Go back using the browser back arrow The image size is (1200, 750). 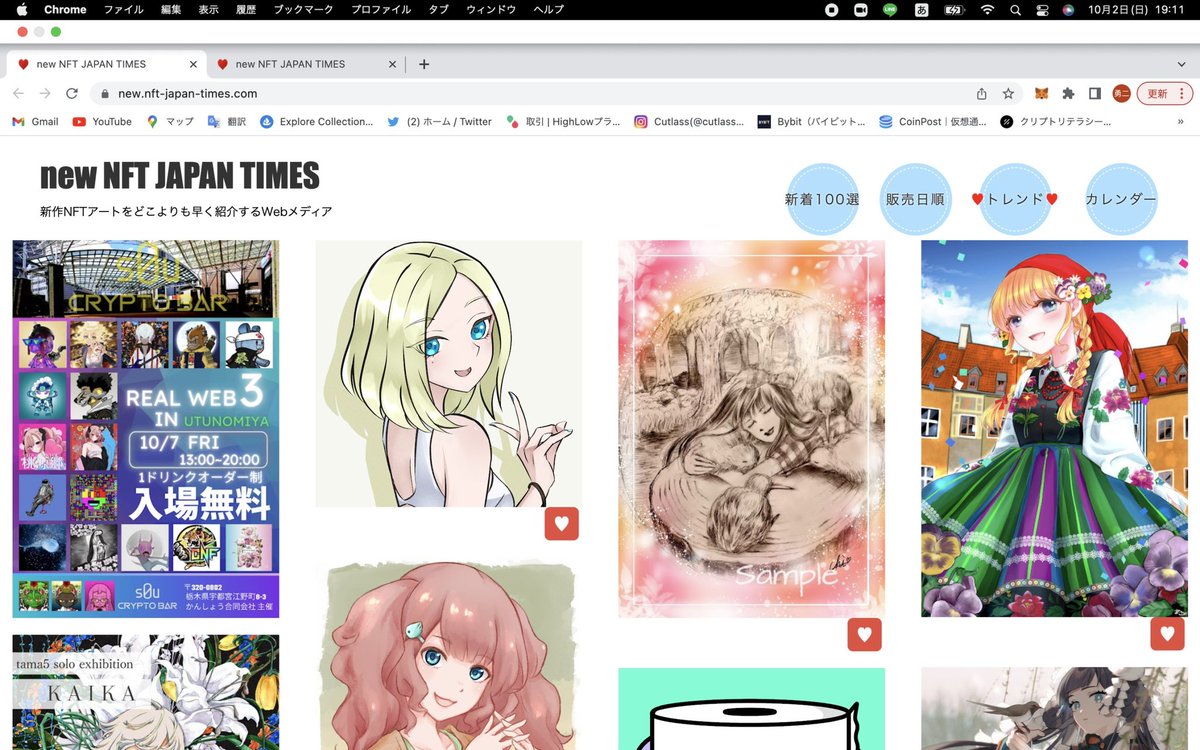coord(18,93)
